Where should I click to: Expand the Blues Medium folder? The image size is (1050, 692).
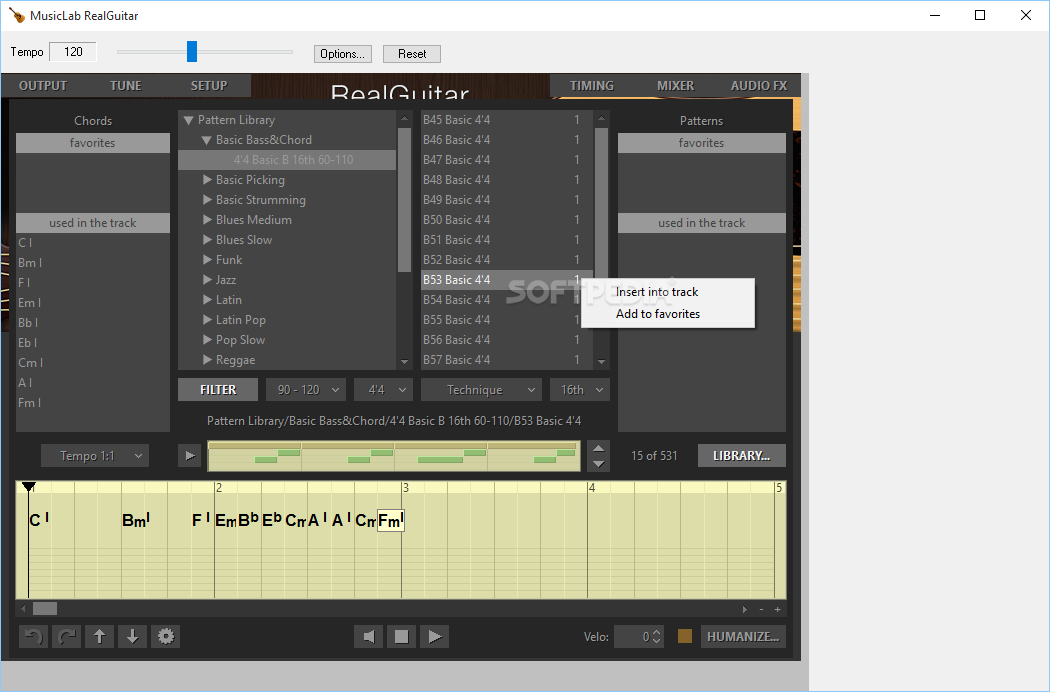click(208, 220)
